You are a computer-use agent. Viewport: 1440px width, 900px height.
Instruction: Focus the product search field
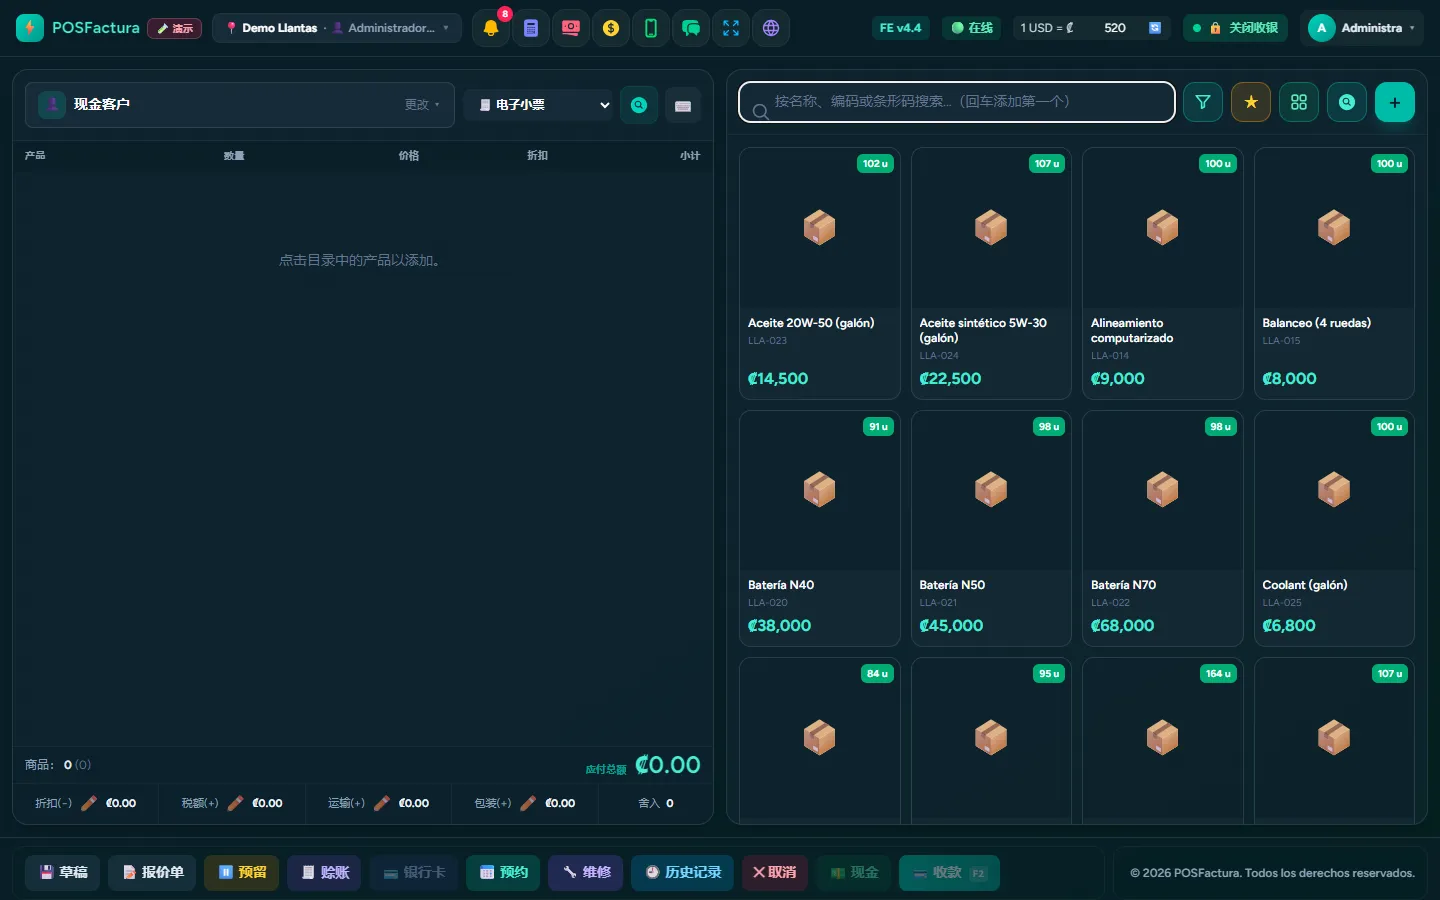(x=957, y=102)
